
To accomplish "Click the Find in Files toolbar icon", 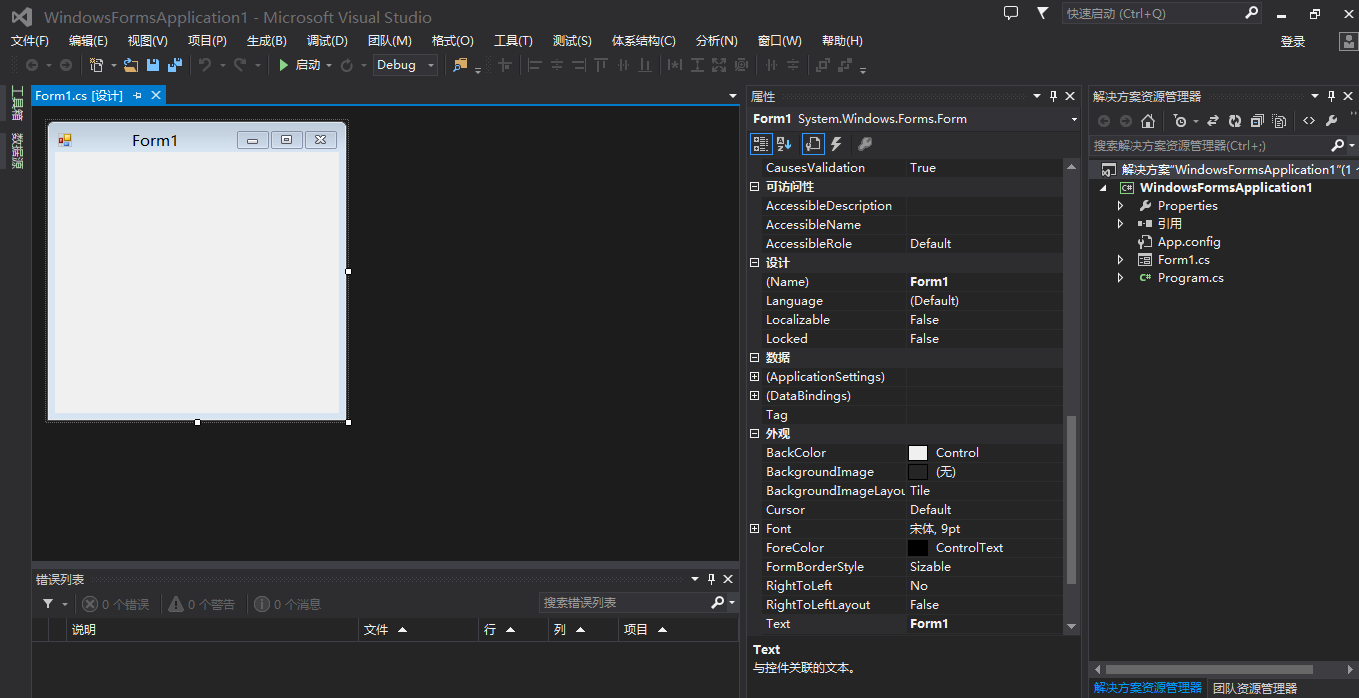I will 460,65.
